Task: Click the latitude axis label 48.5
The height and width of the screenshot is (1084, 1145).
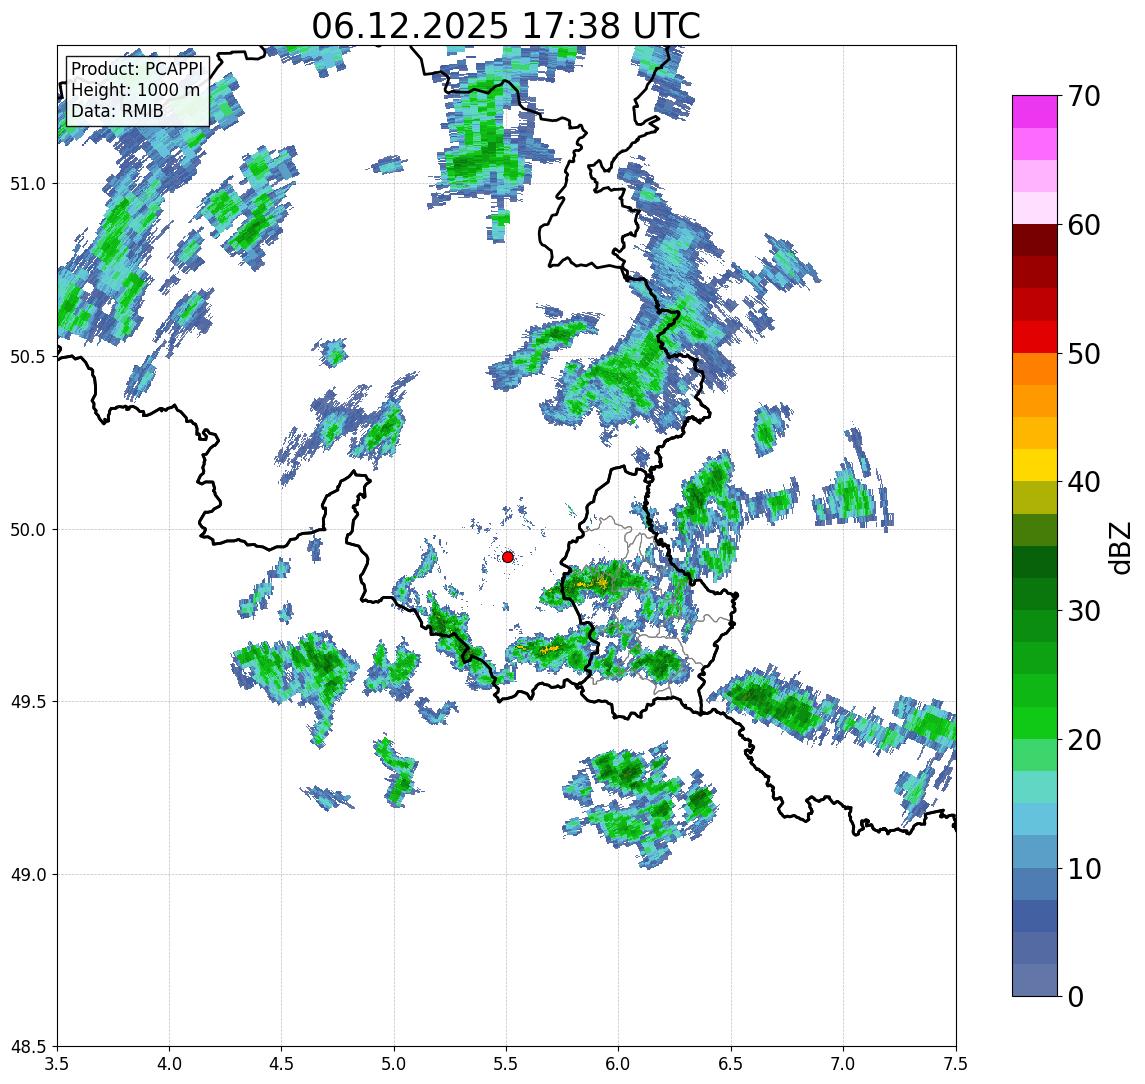Action: click(28, 1046)
